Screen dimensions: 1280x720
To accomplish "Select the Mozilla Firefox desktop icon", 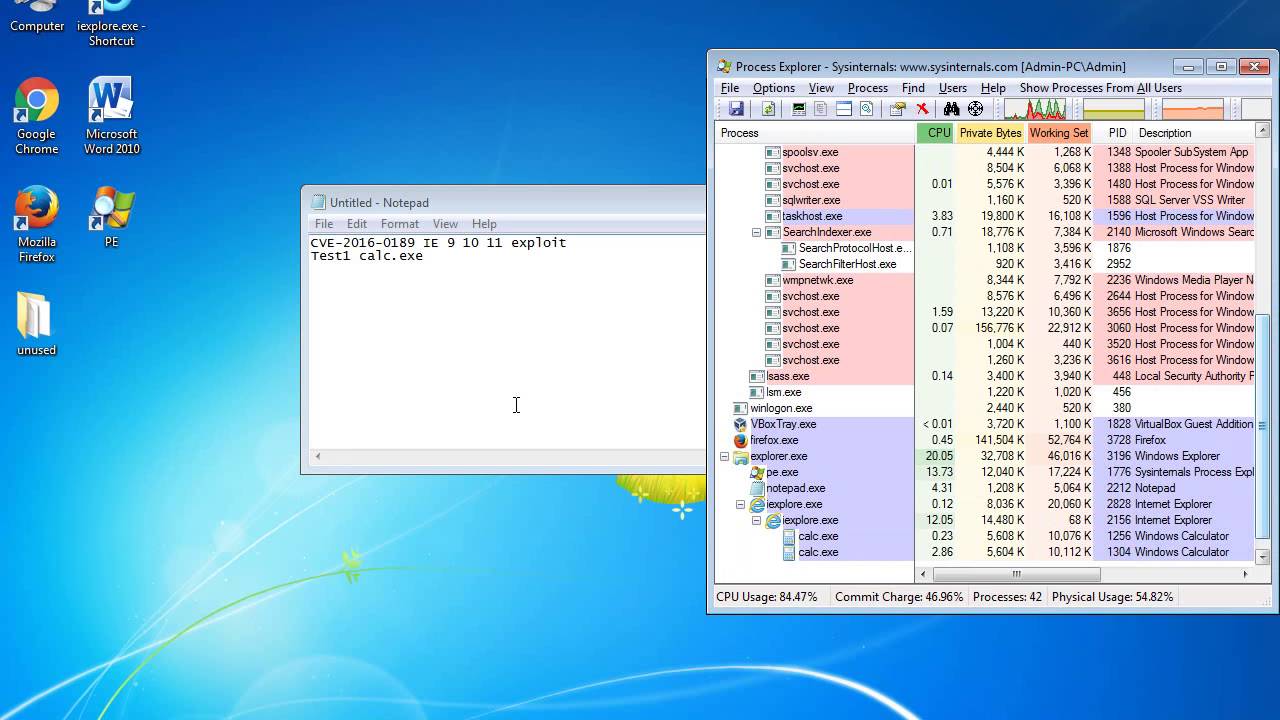I will 37,225.
